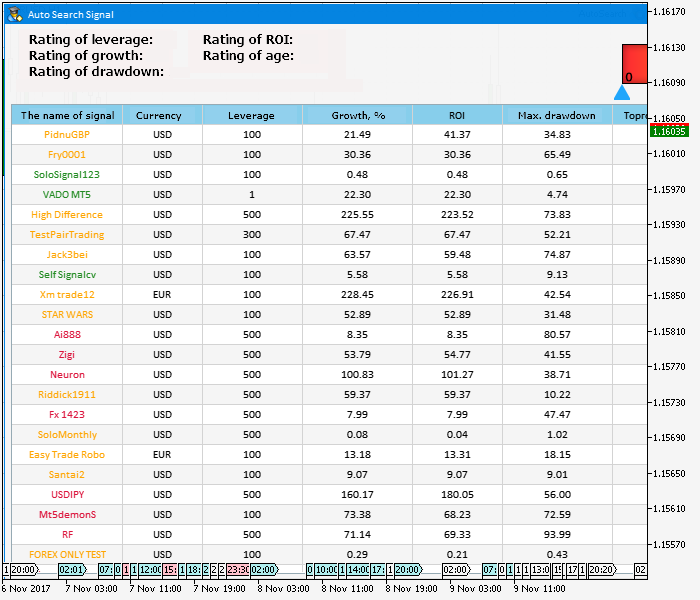The height and width of the screenshot is (600, 700).
Task: Click the 226.91 ROI value
Action: tap(457, 295)
